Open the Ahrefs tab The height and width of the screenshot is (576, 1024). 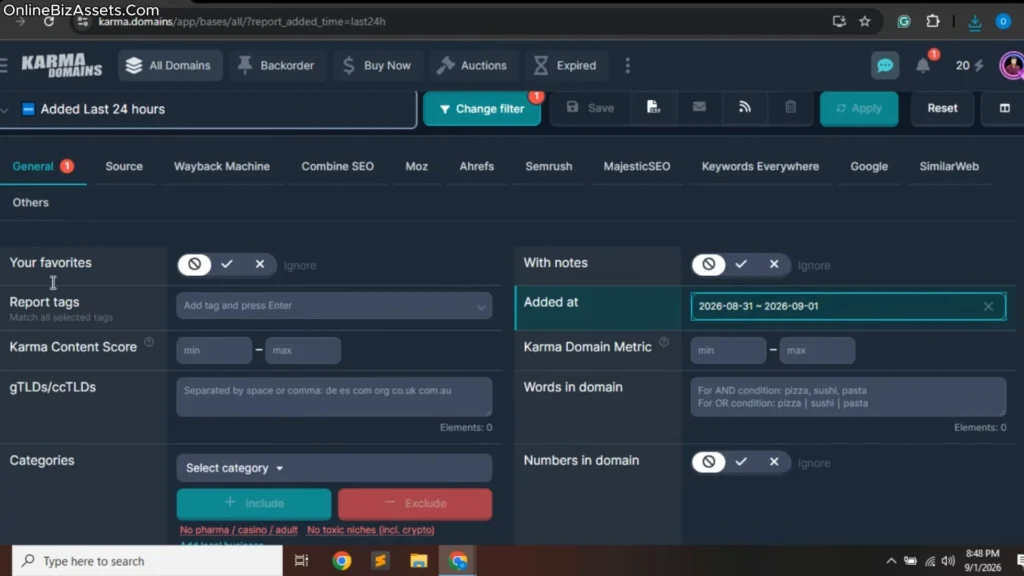pyautogui.click(x=477, y=167)
